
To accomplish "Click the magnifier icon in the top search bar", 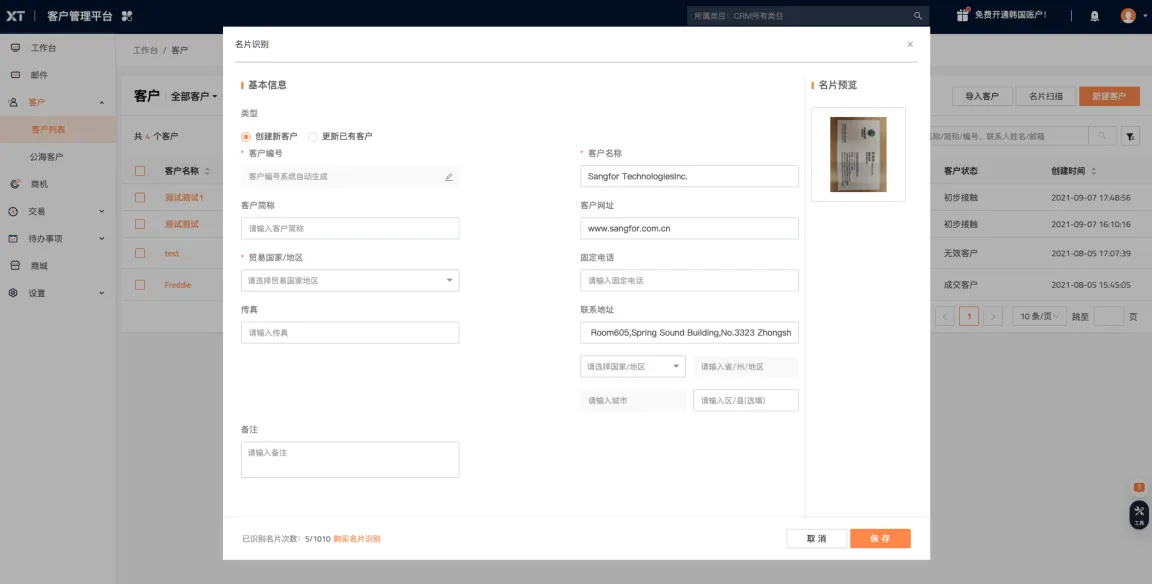I will click(x=918, y=15).
